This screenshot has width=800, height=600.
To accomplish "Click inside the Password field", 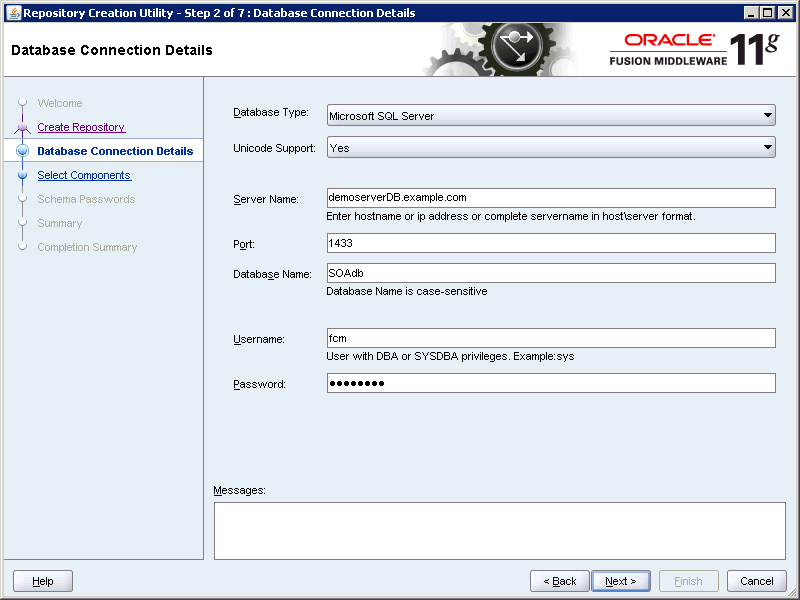I will (550, 383).
